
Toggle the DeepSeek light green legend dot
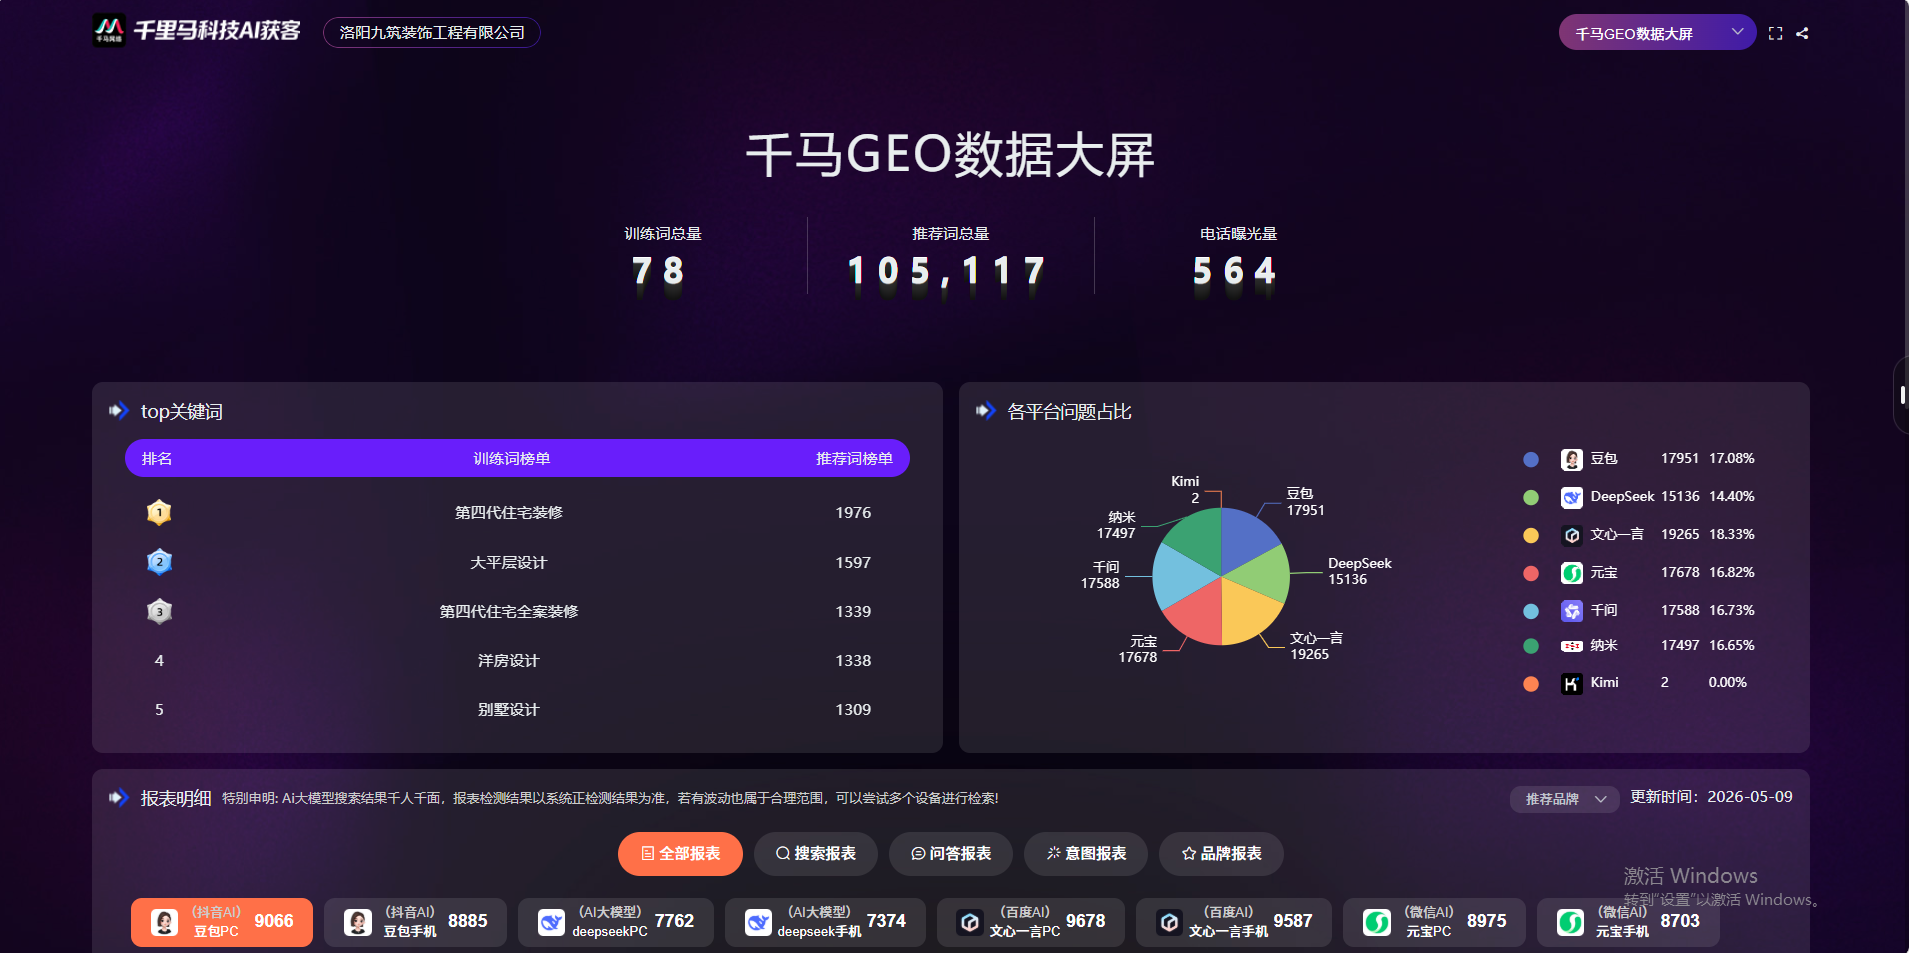tap(1530, 497)
